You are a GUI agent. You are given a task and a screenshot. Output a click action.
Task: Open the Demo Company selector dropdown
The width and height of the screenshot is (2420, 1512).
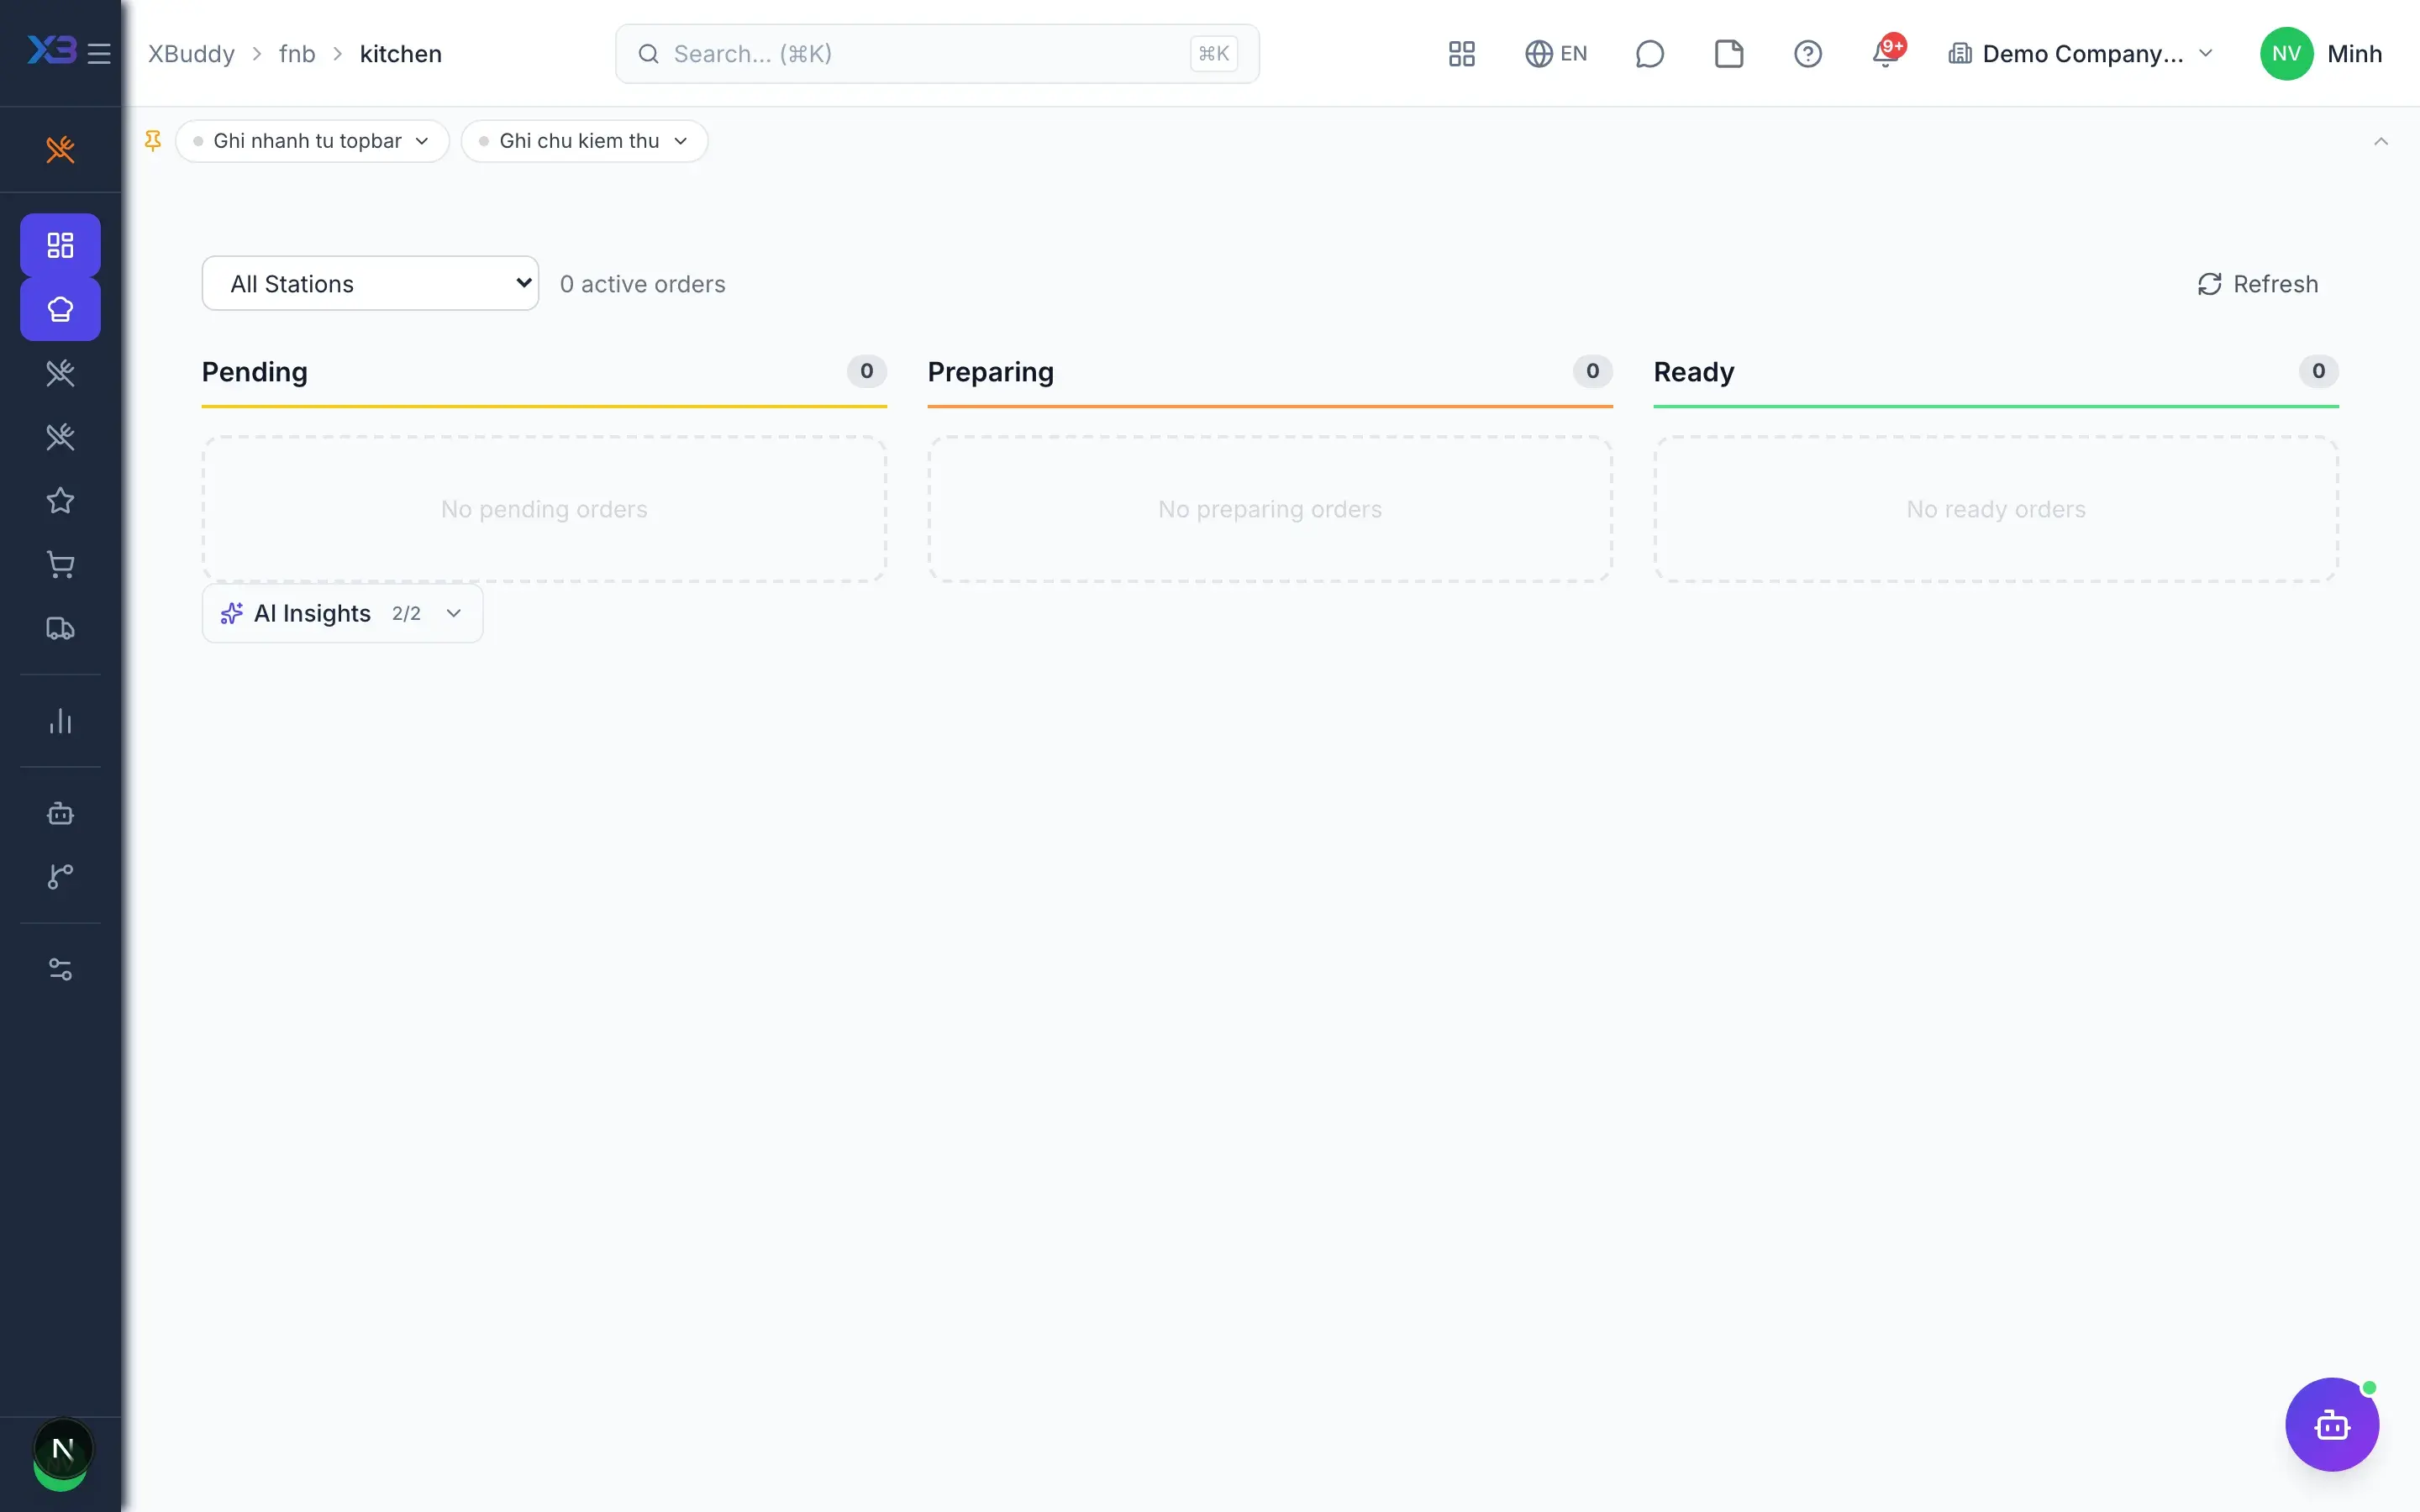(x=2081, y=54)
